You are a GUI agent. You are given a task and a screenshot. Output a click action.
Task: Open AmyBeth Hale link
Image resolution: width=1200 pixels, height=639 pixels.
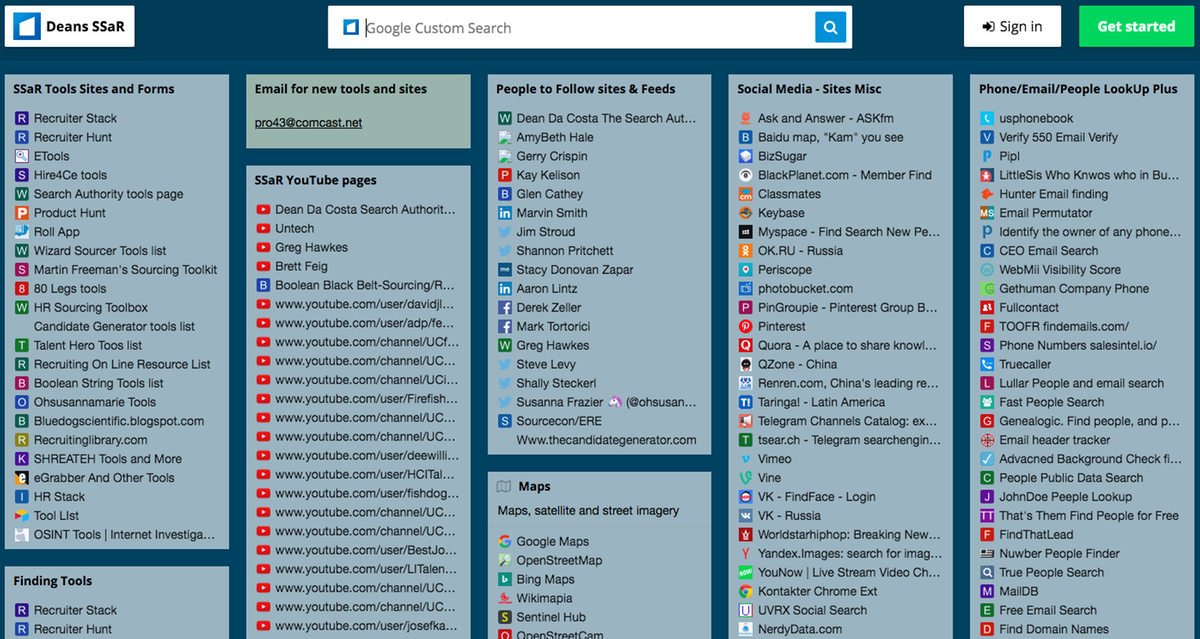click(x=555, y=137)
